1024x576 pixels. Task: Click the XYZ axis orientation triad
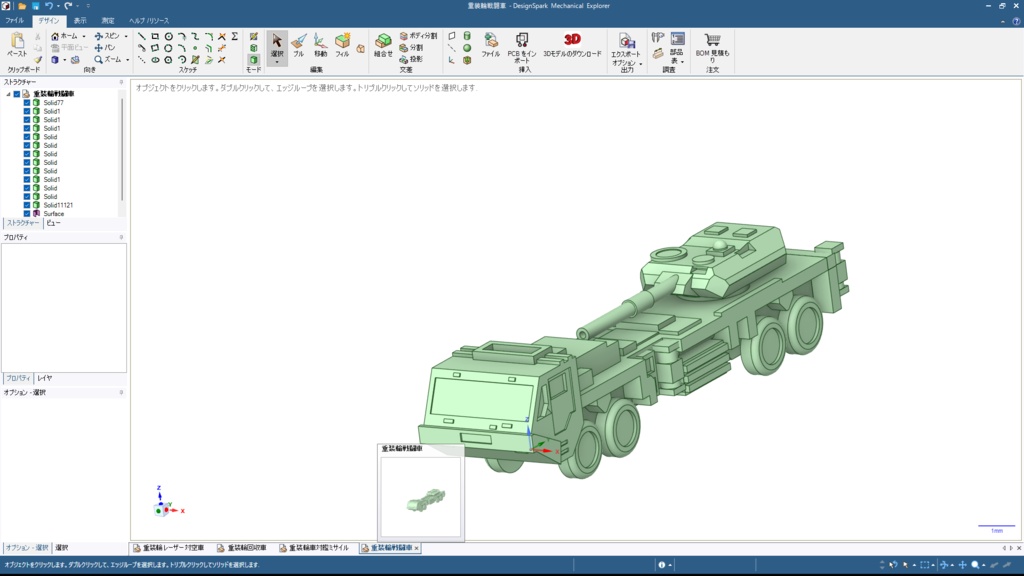[x=166, y=502]
